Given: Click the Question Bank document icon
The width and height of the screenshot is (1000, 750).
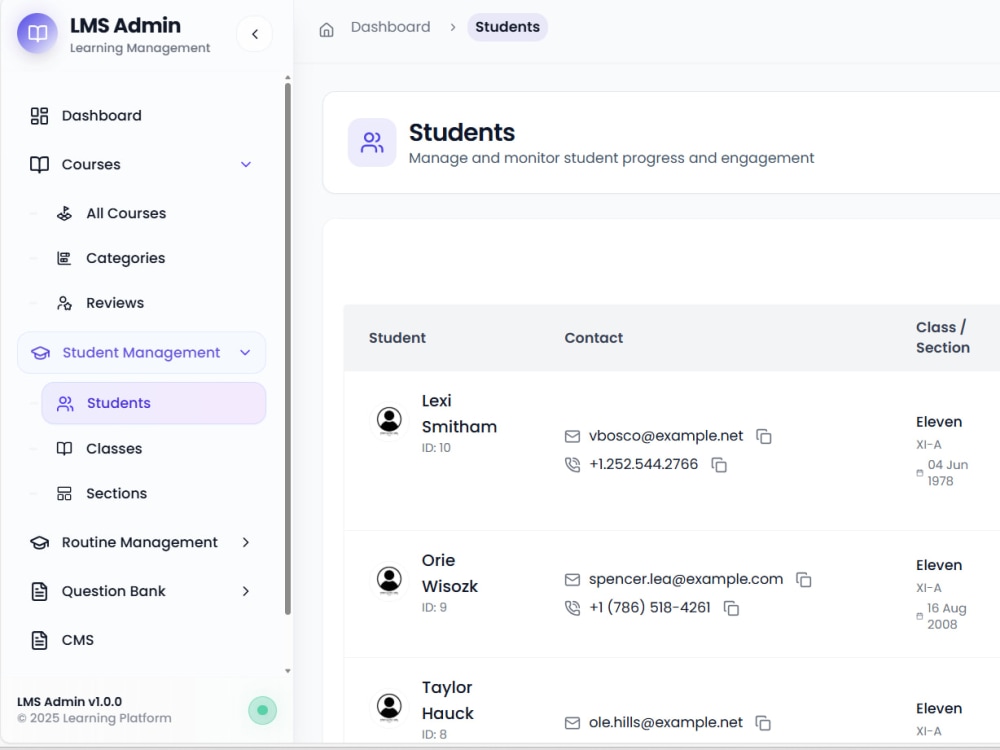Looking at the screenshot, I should coord(40,591).
